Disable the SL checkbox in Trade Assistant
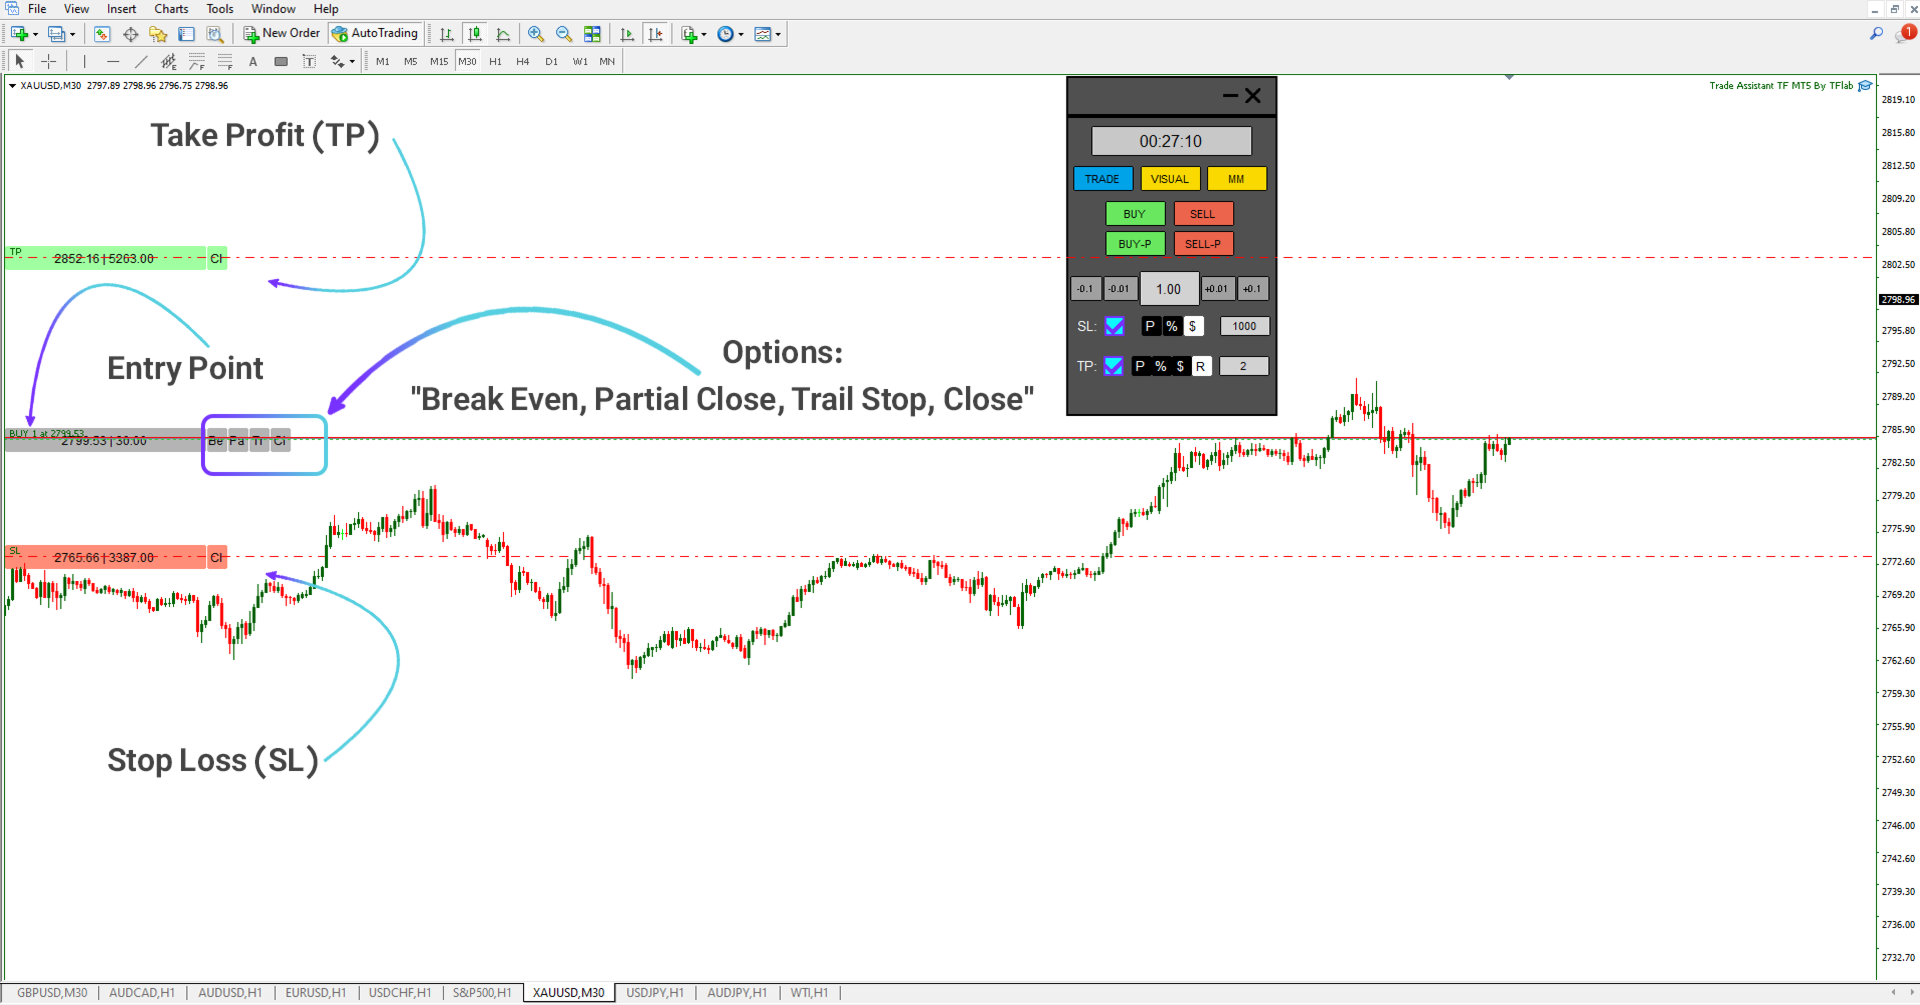 1114,326
